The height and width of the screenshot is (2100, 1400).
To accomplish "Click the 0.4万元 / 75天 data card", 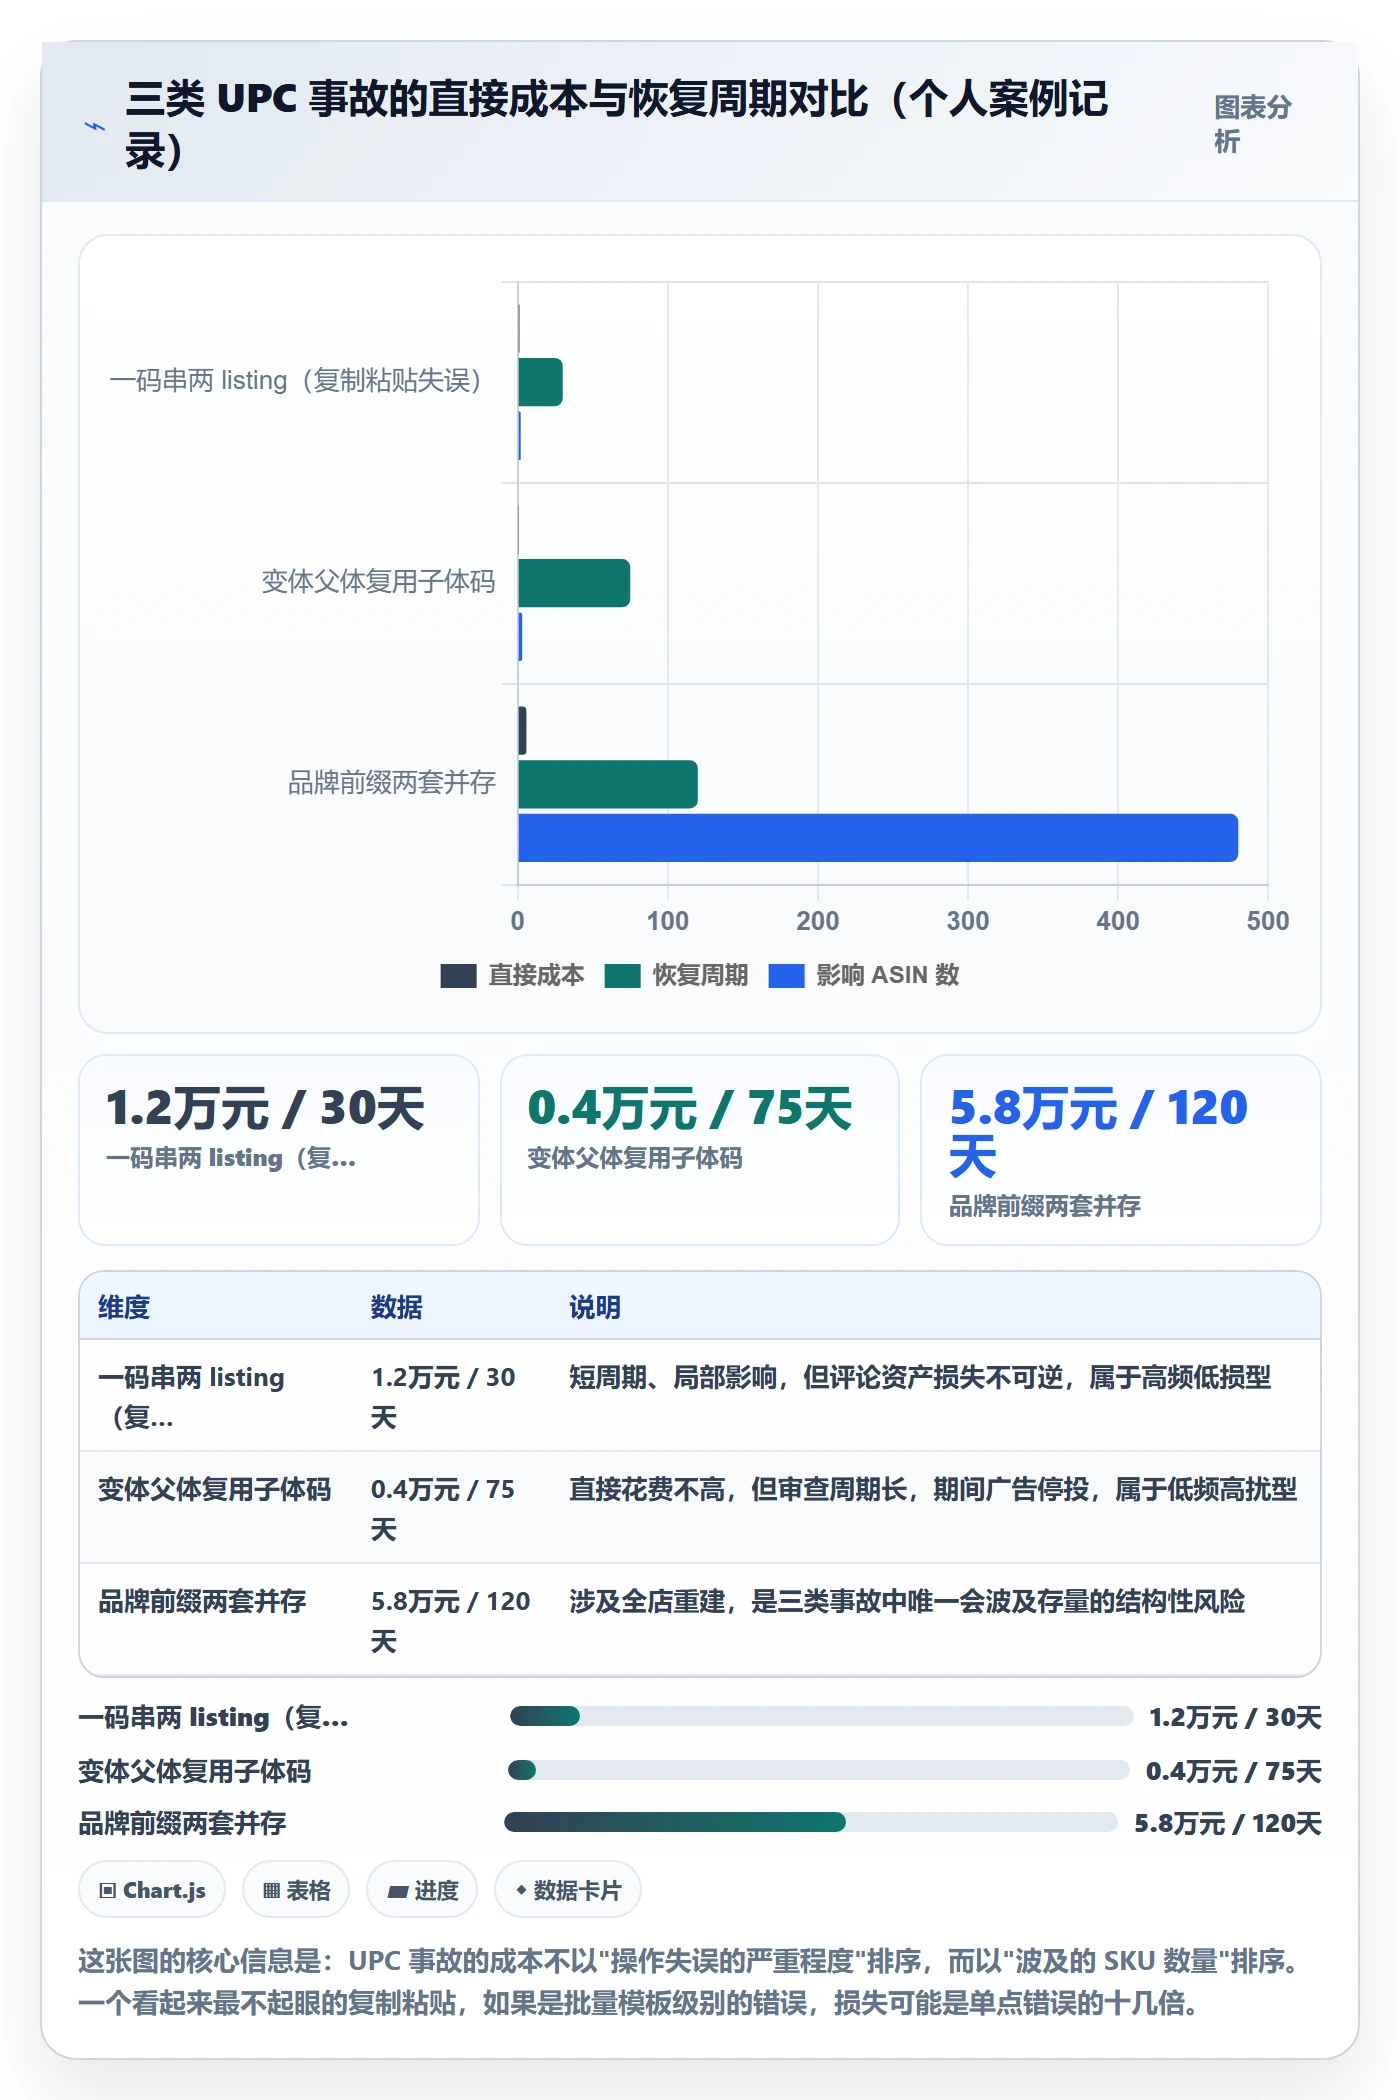I will pos(700,1150).
